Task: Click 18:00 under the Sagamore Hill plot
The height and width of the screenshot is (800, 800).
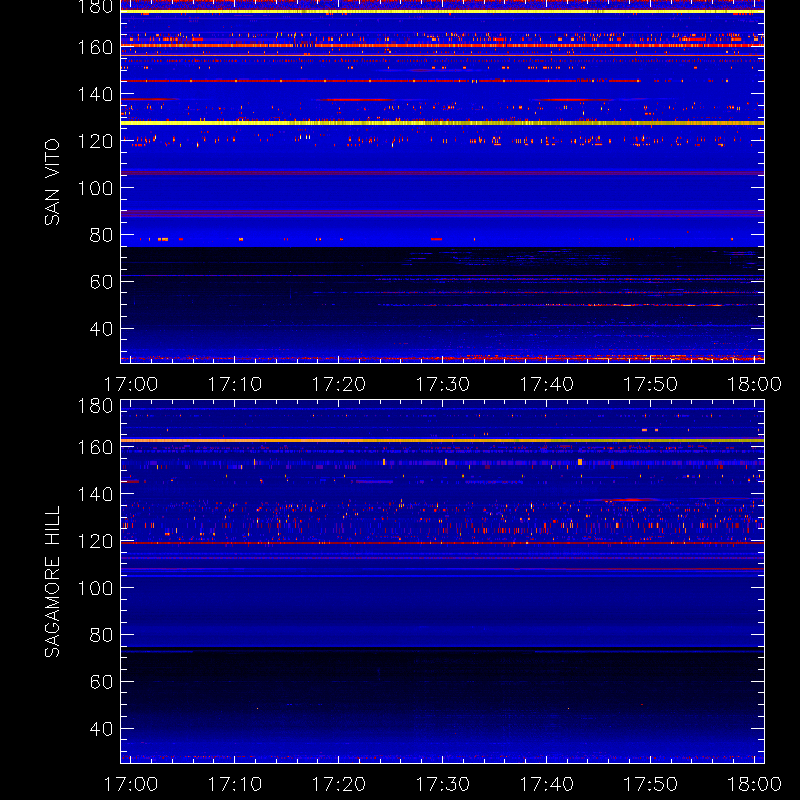Action: (754, 784)
